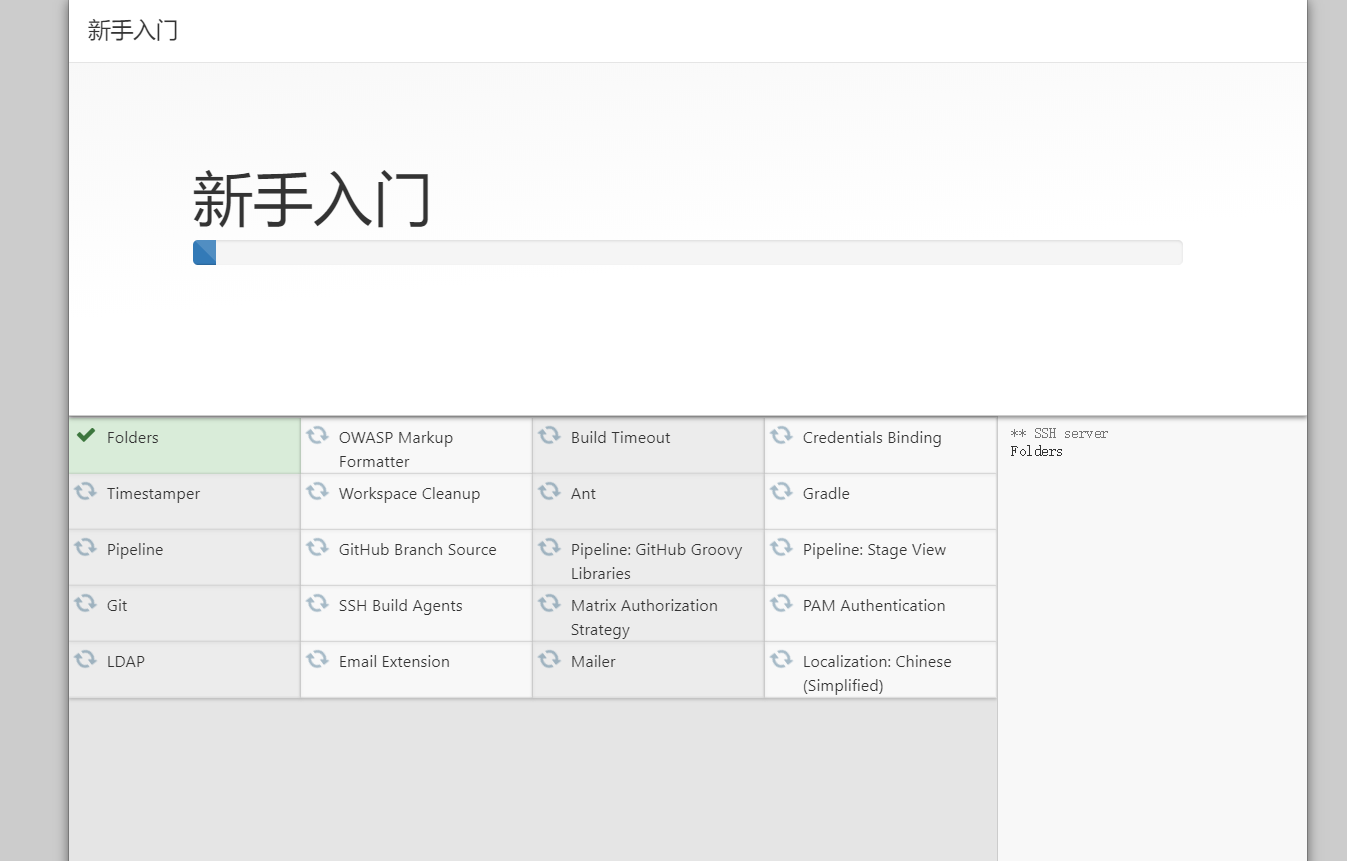Click the pending sync icon beside Build Timeout
Viewport: 1347px width, 861px height.
(549, 435)
